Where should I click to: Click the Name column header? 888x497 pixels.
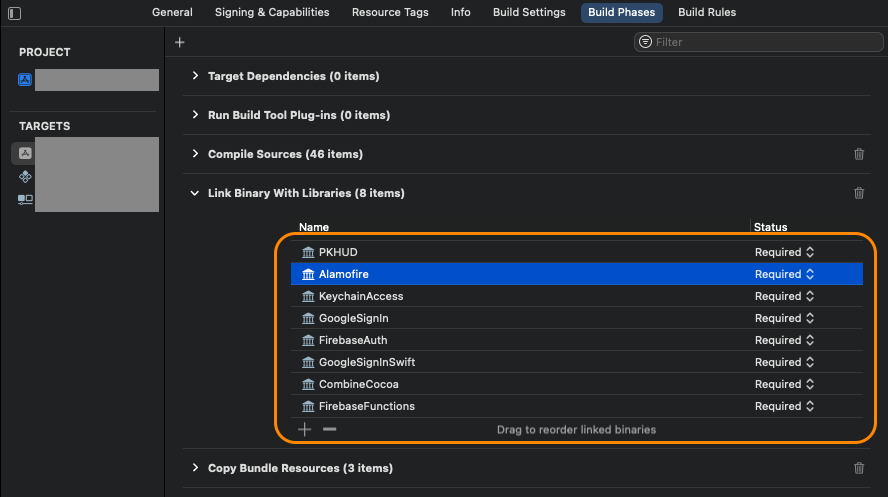coord(314,227)
